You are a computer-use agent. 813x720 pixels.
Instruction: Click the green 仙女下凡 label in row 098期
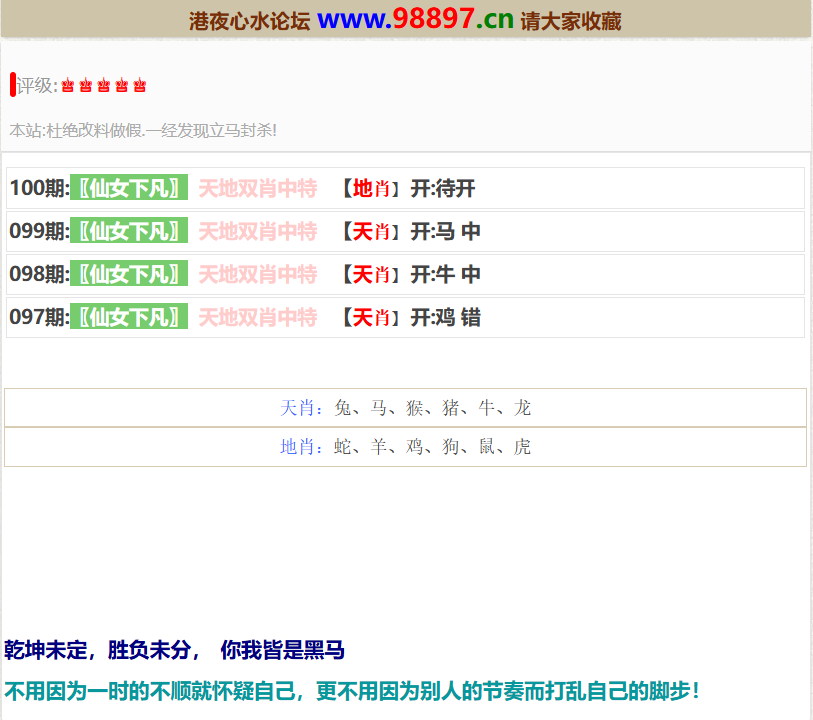129,274
